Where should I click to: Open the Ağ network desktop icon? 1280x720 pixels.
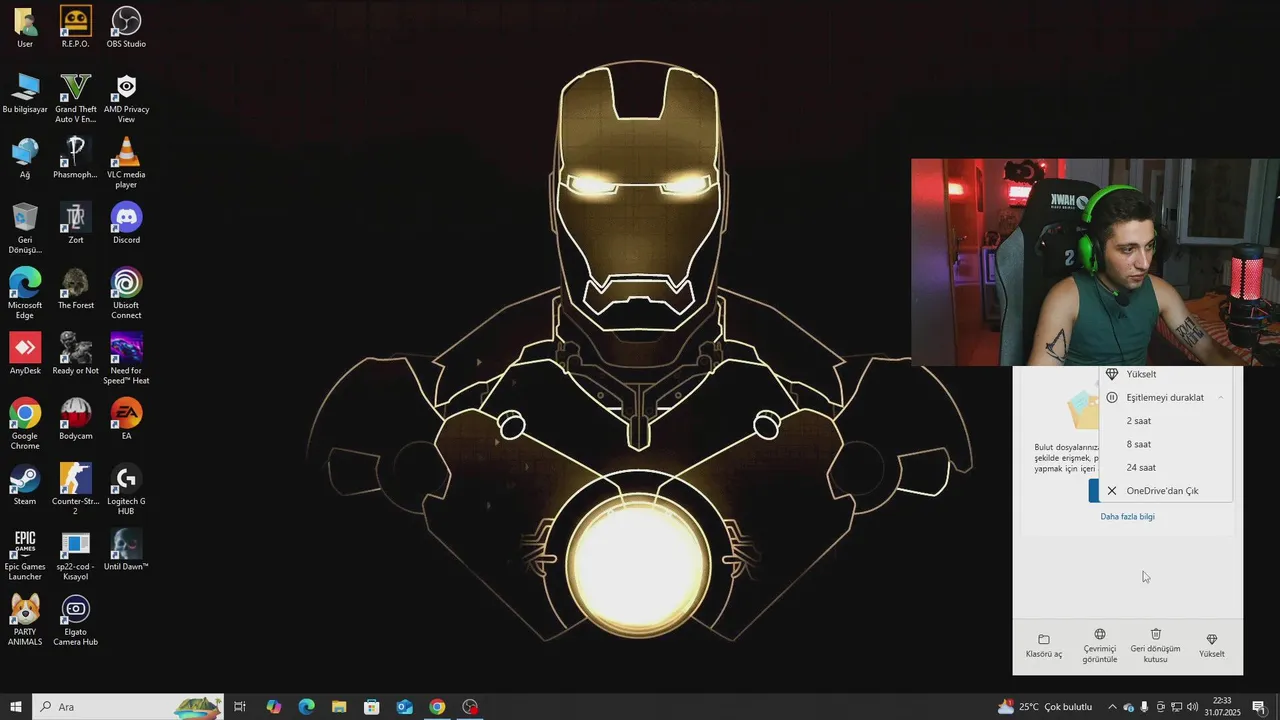25,158
